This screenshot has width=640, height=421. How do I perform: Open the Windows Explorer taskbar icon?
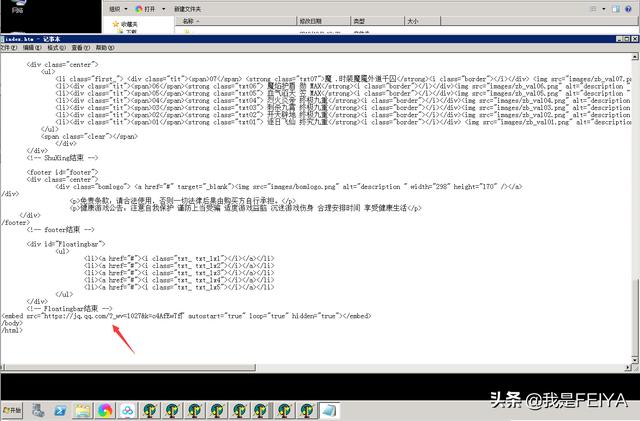(x=82, y=410)
